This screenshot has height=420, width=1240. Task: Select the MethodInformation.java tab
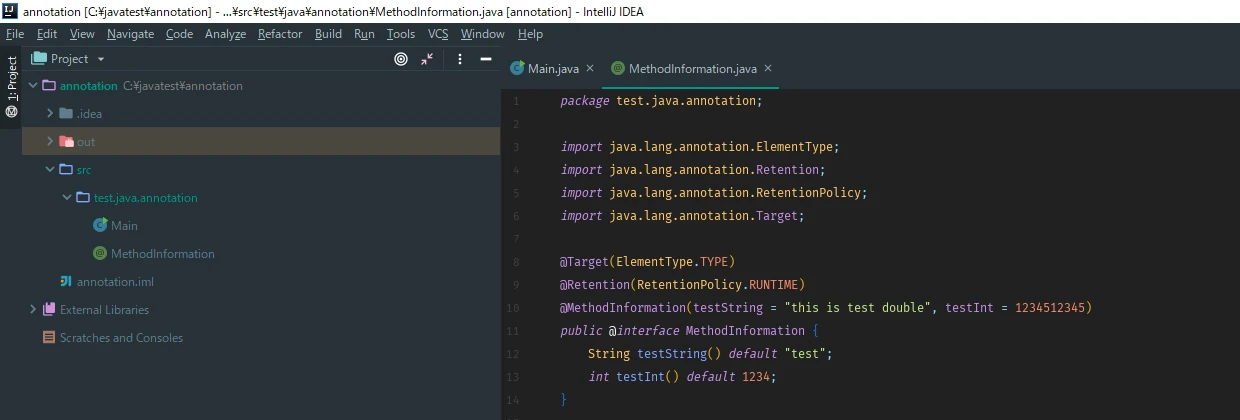tap(692, 69)
